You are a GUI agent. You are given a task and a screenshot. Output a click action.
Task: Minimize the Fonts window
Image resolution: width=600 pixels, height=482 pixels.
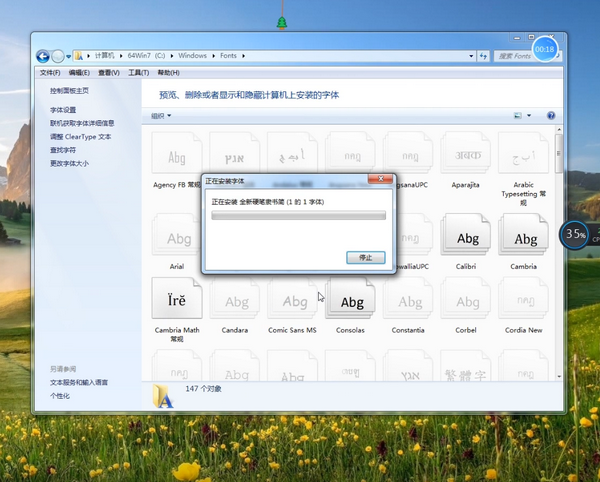[x=517, y=37]
